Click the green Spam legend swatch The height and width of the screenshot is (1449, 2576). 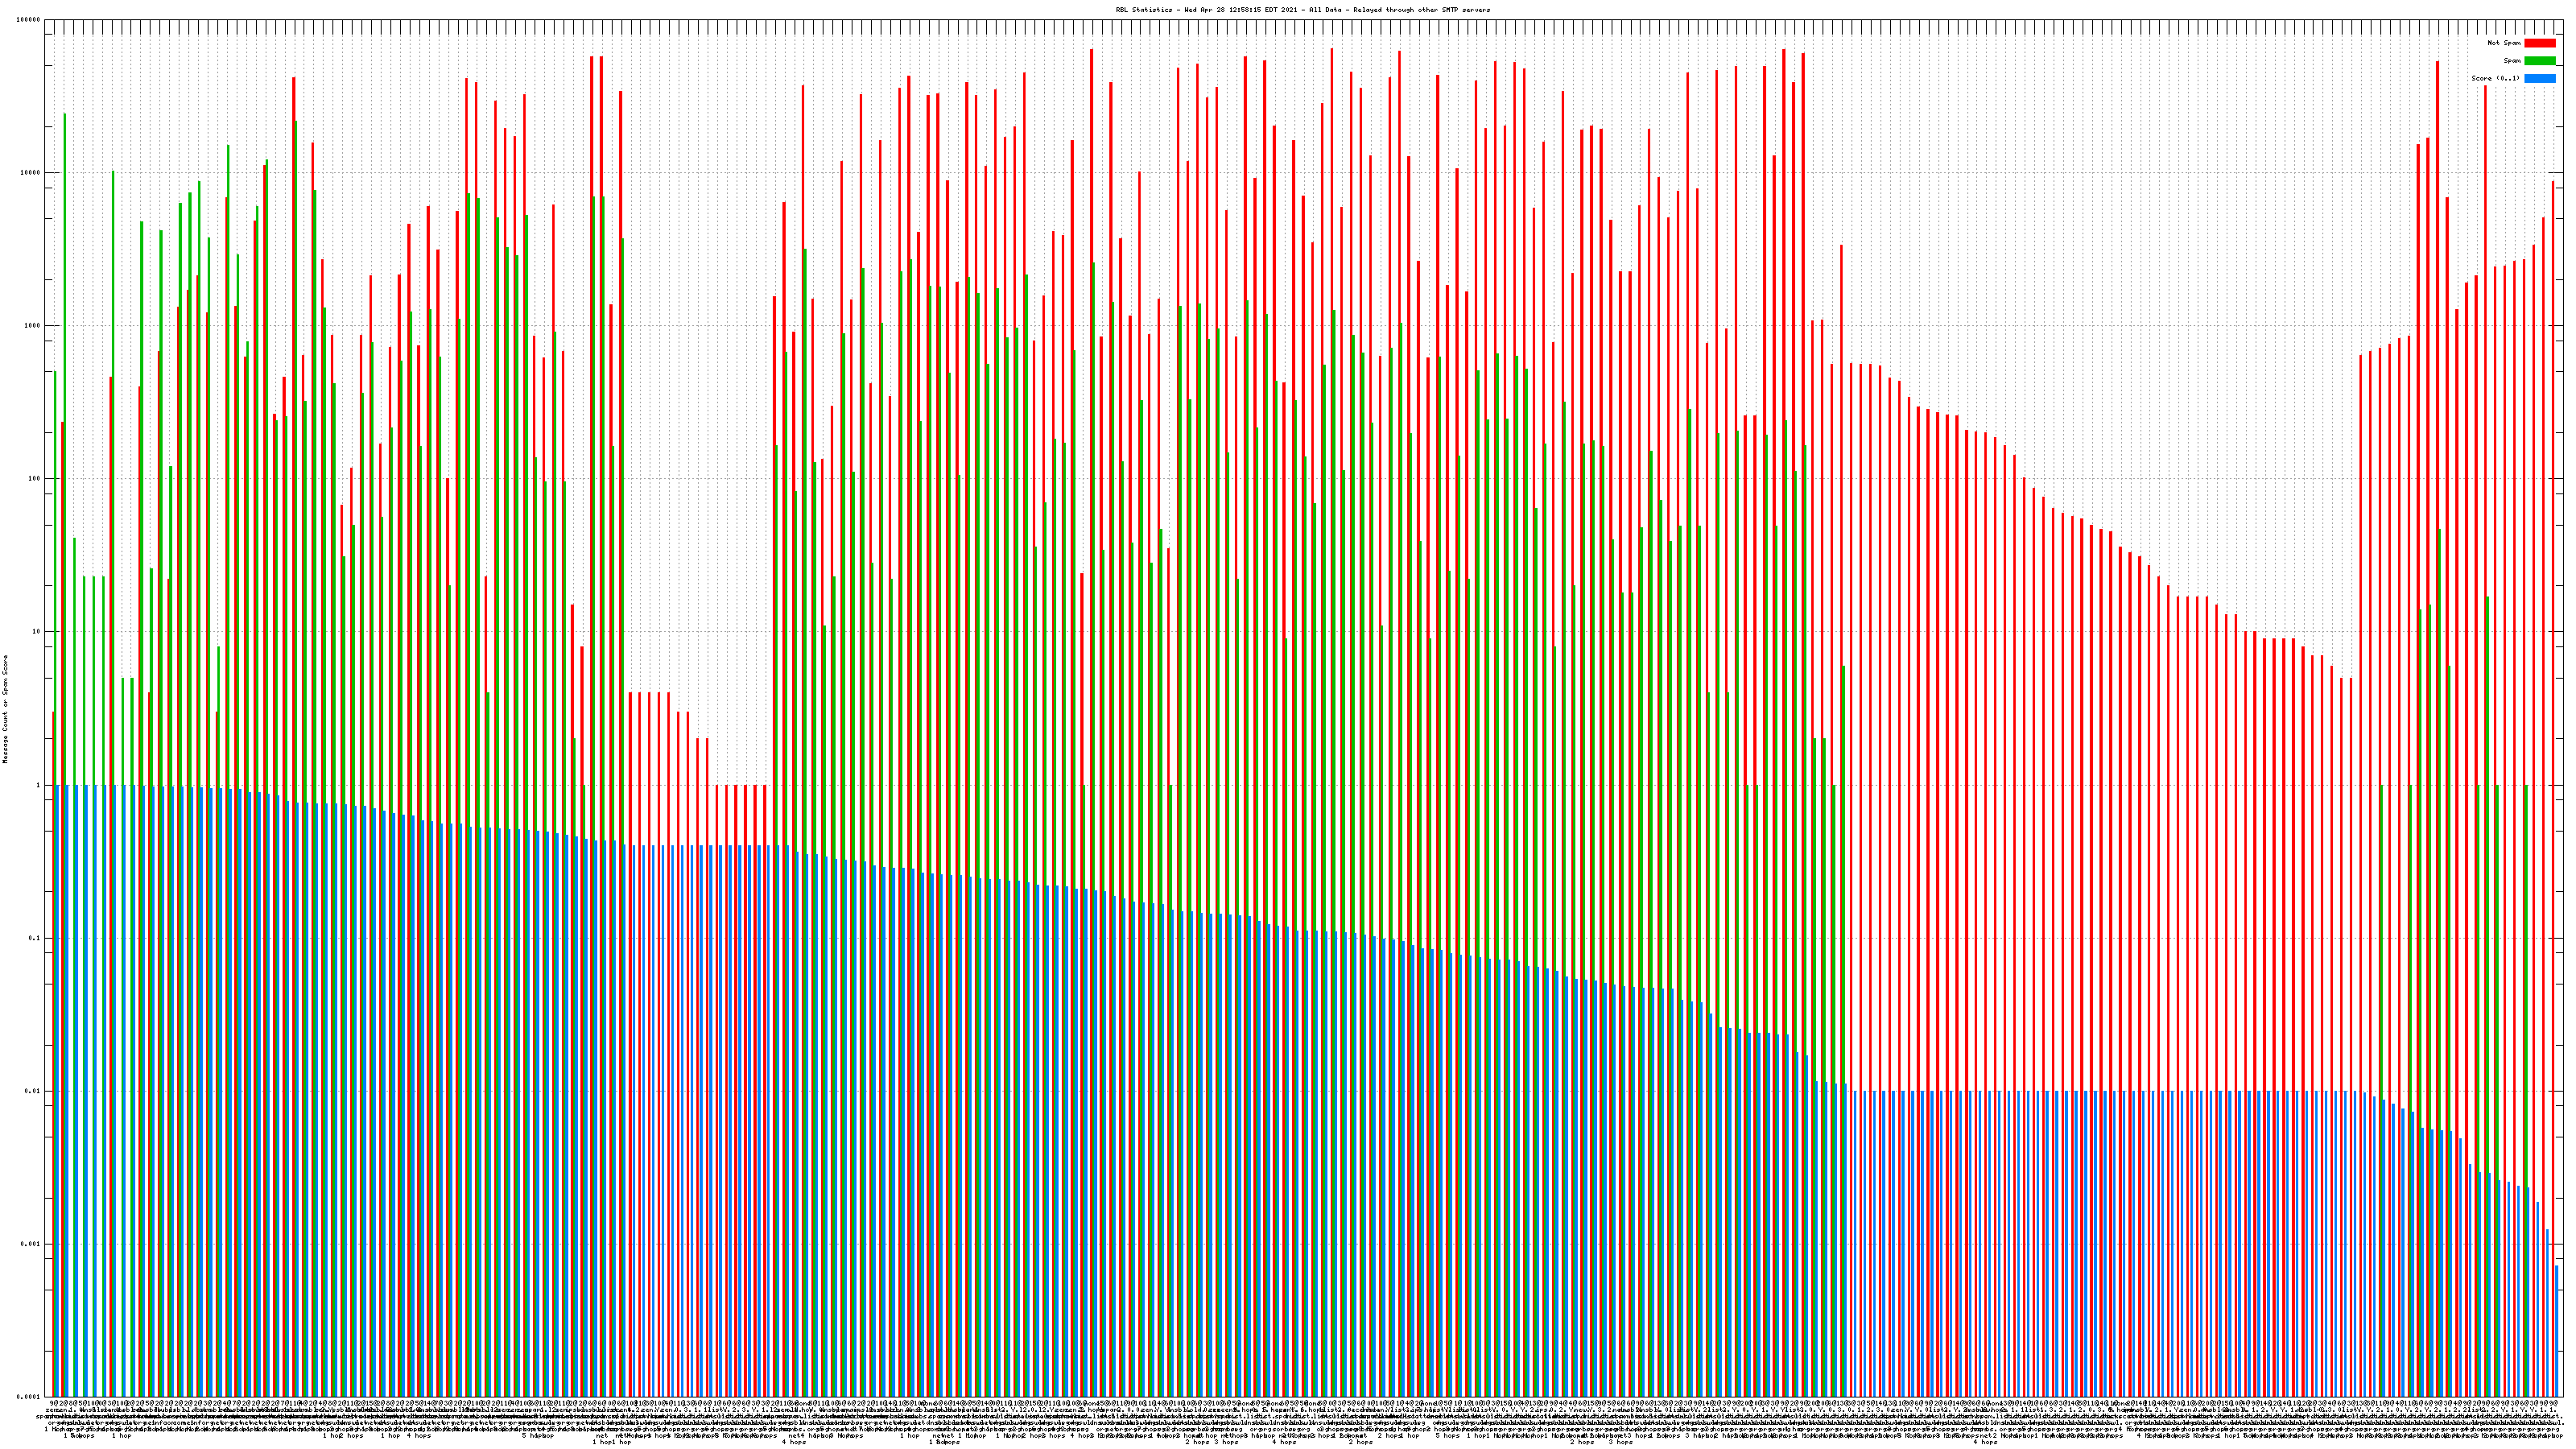2540,61
